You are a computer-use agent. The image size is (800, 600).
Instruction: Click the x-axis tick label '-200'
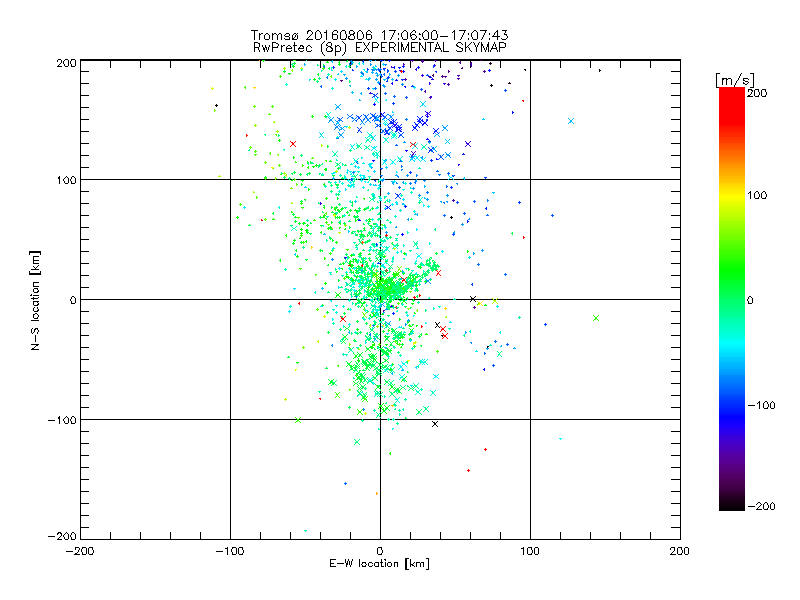coord(80,552)
